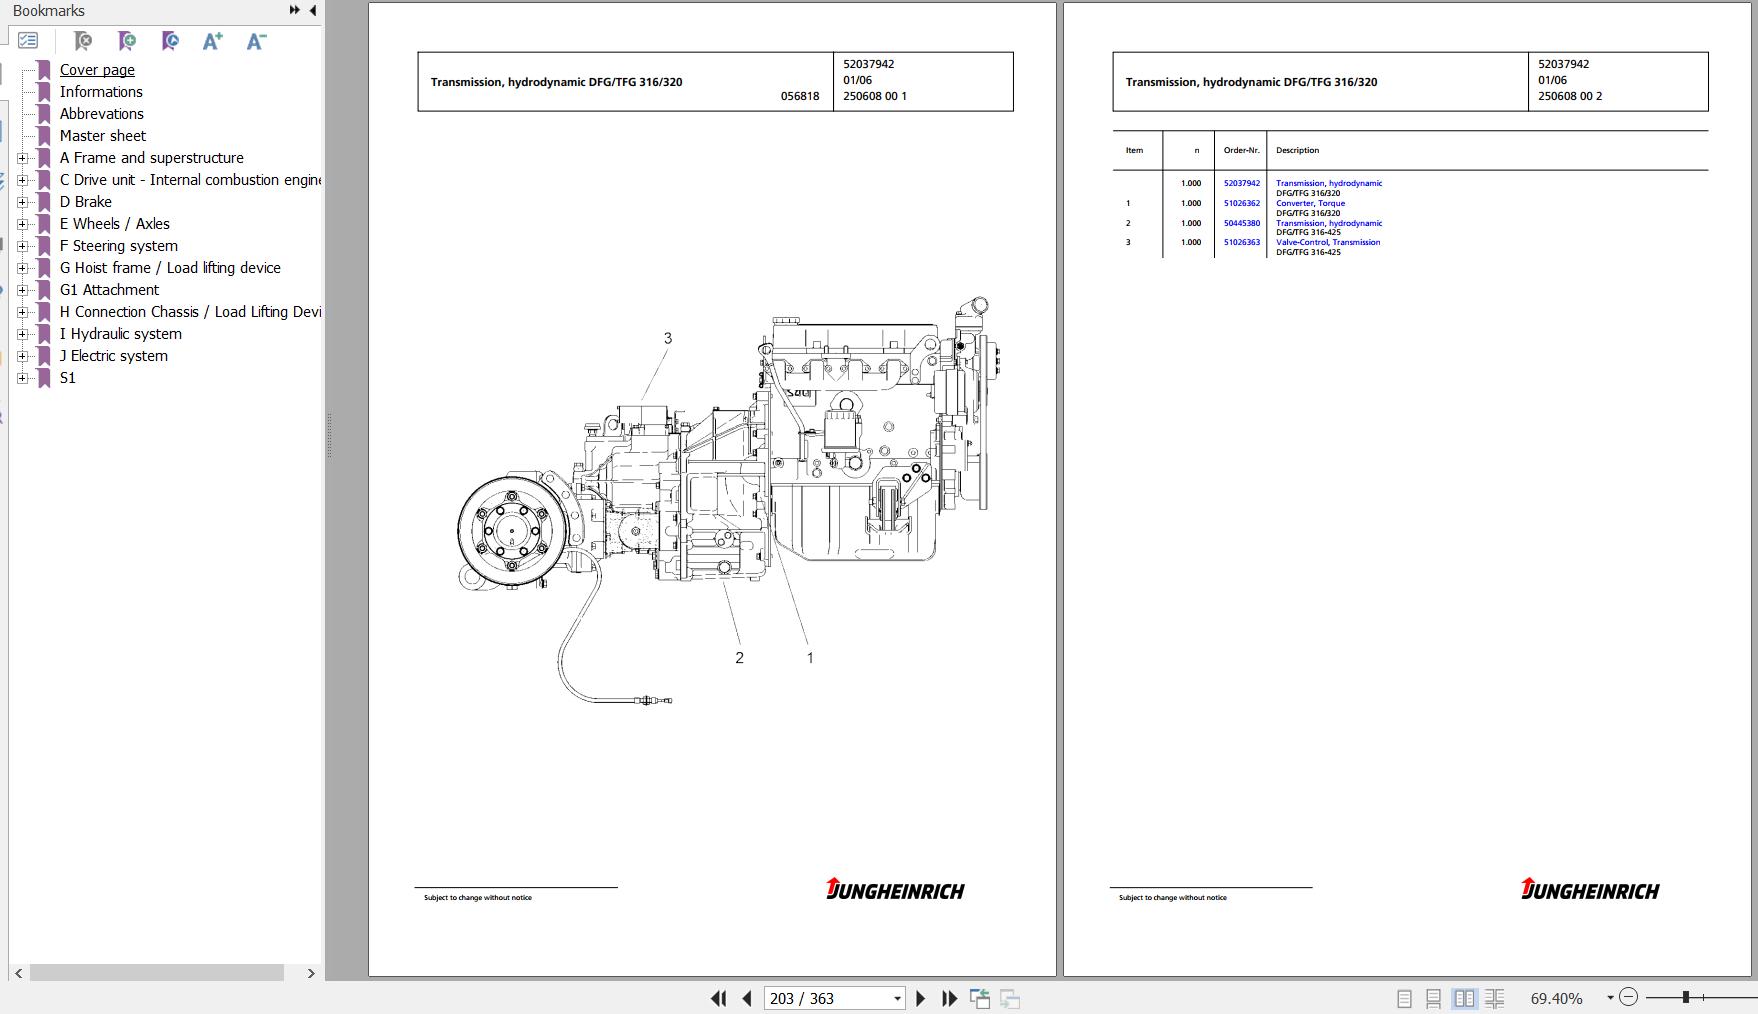The height and width of the screenshot is (1014, 1758).
Task: Click order number 51026362 link
Action: coord(1241,203)
